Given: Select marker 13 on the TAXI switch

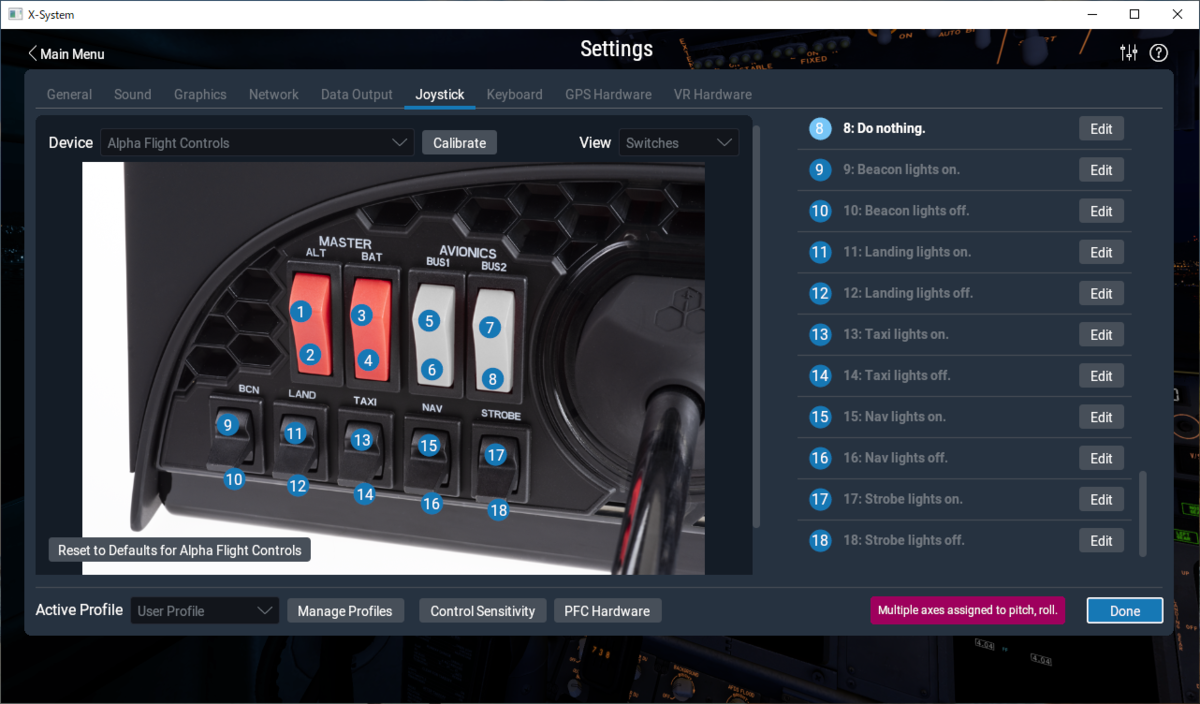Looking at the screenshot, I should [x=362, y=439].
